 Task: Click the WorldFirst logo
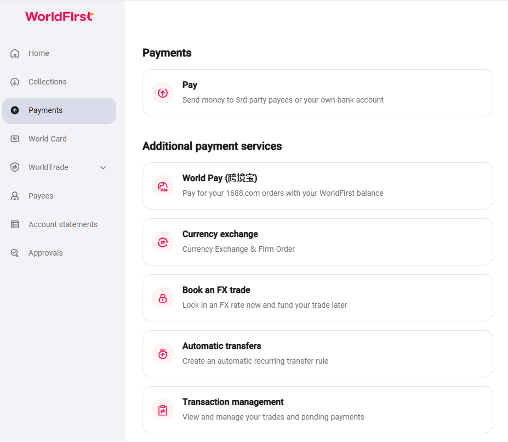59,16
